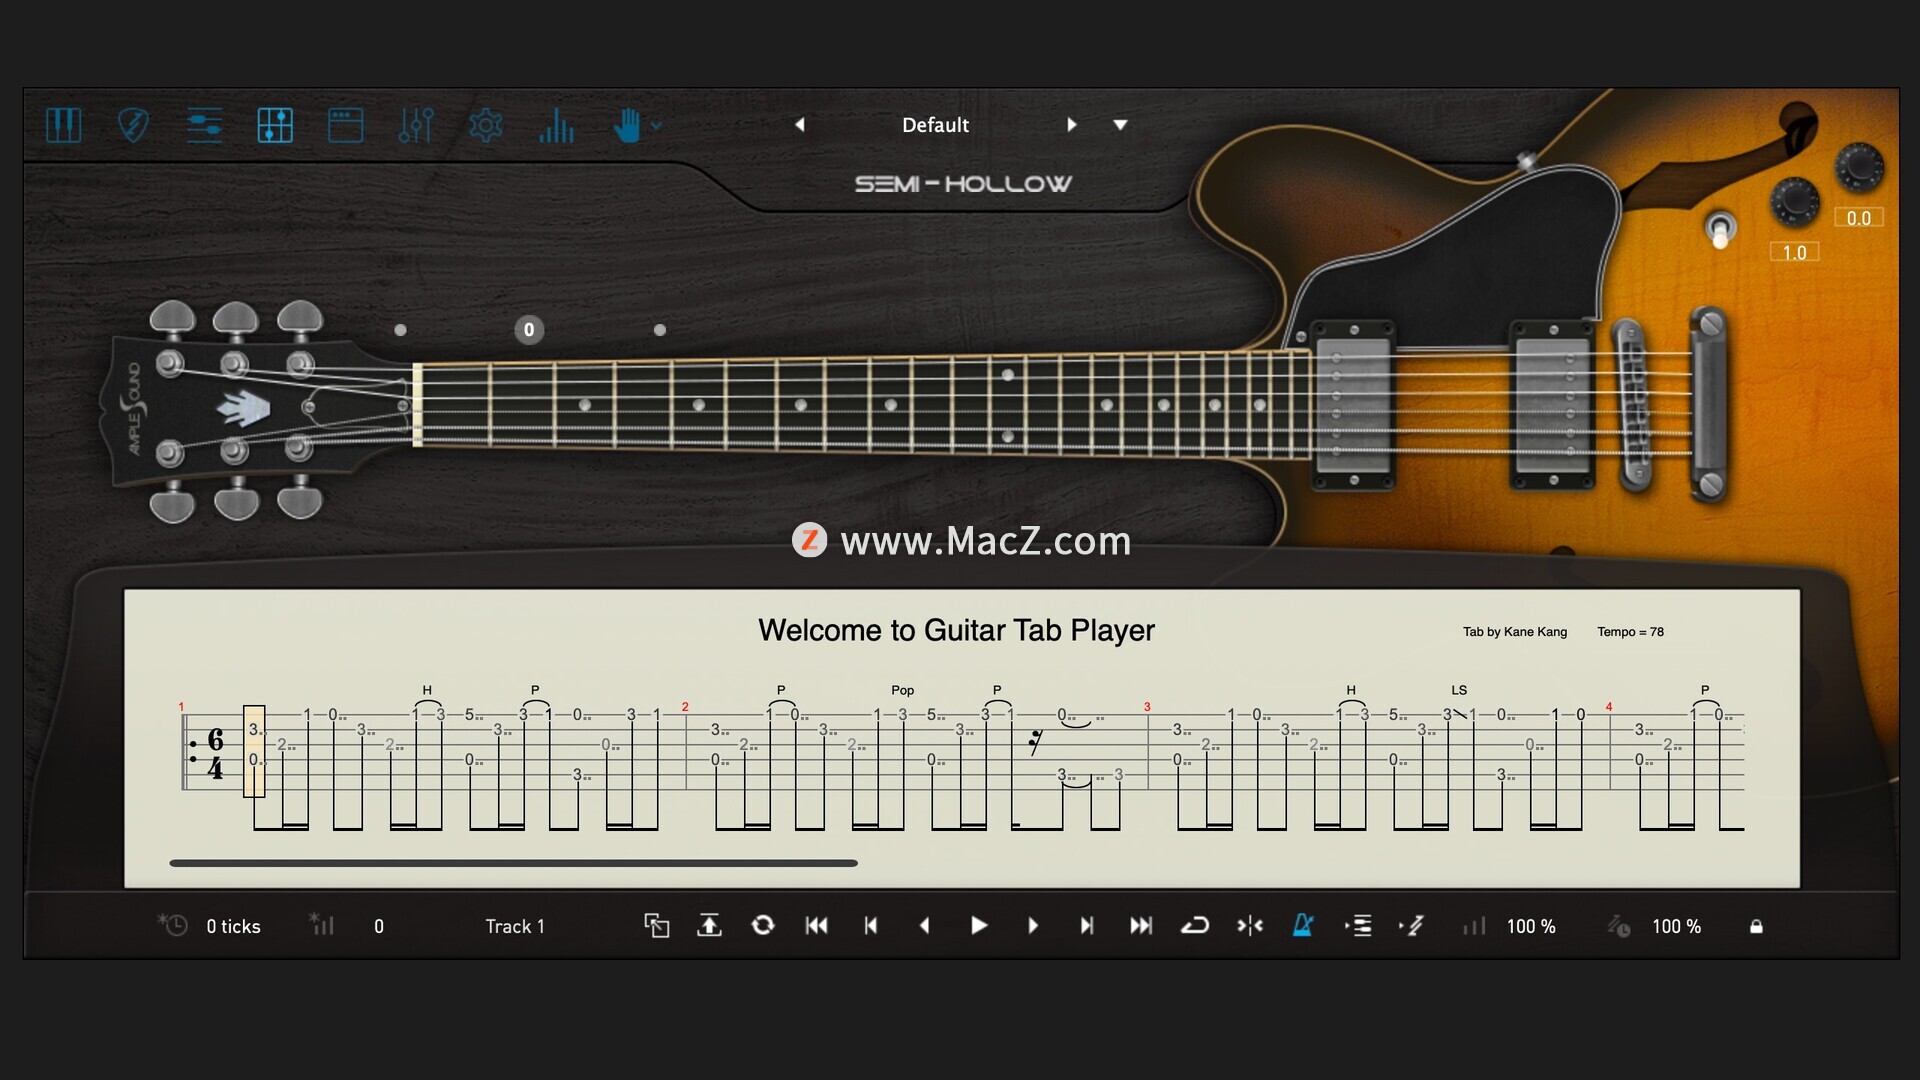Click the bars icon beside first 100 %
Viewport: 1920px width, 1080px height.
point(1474,926)
